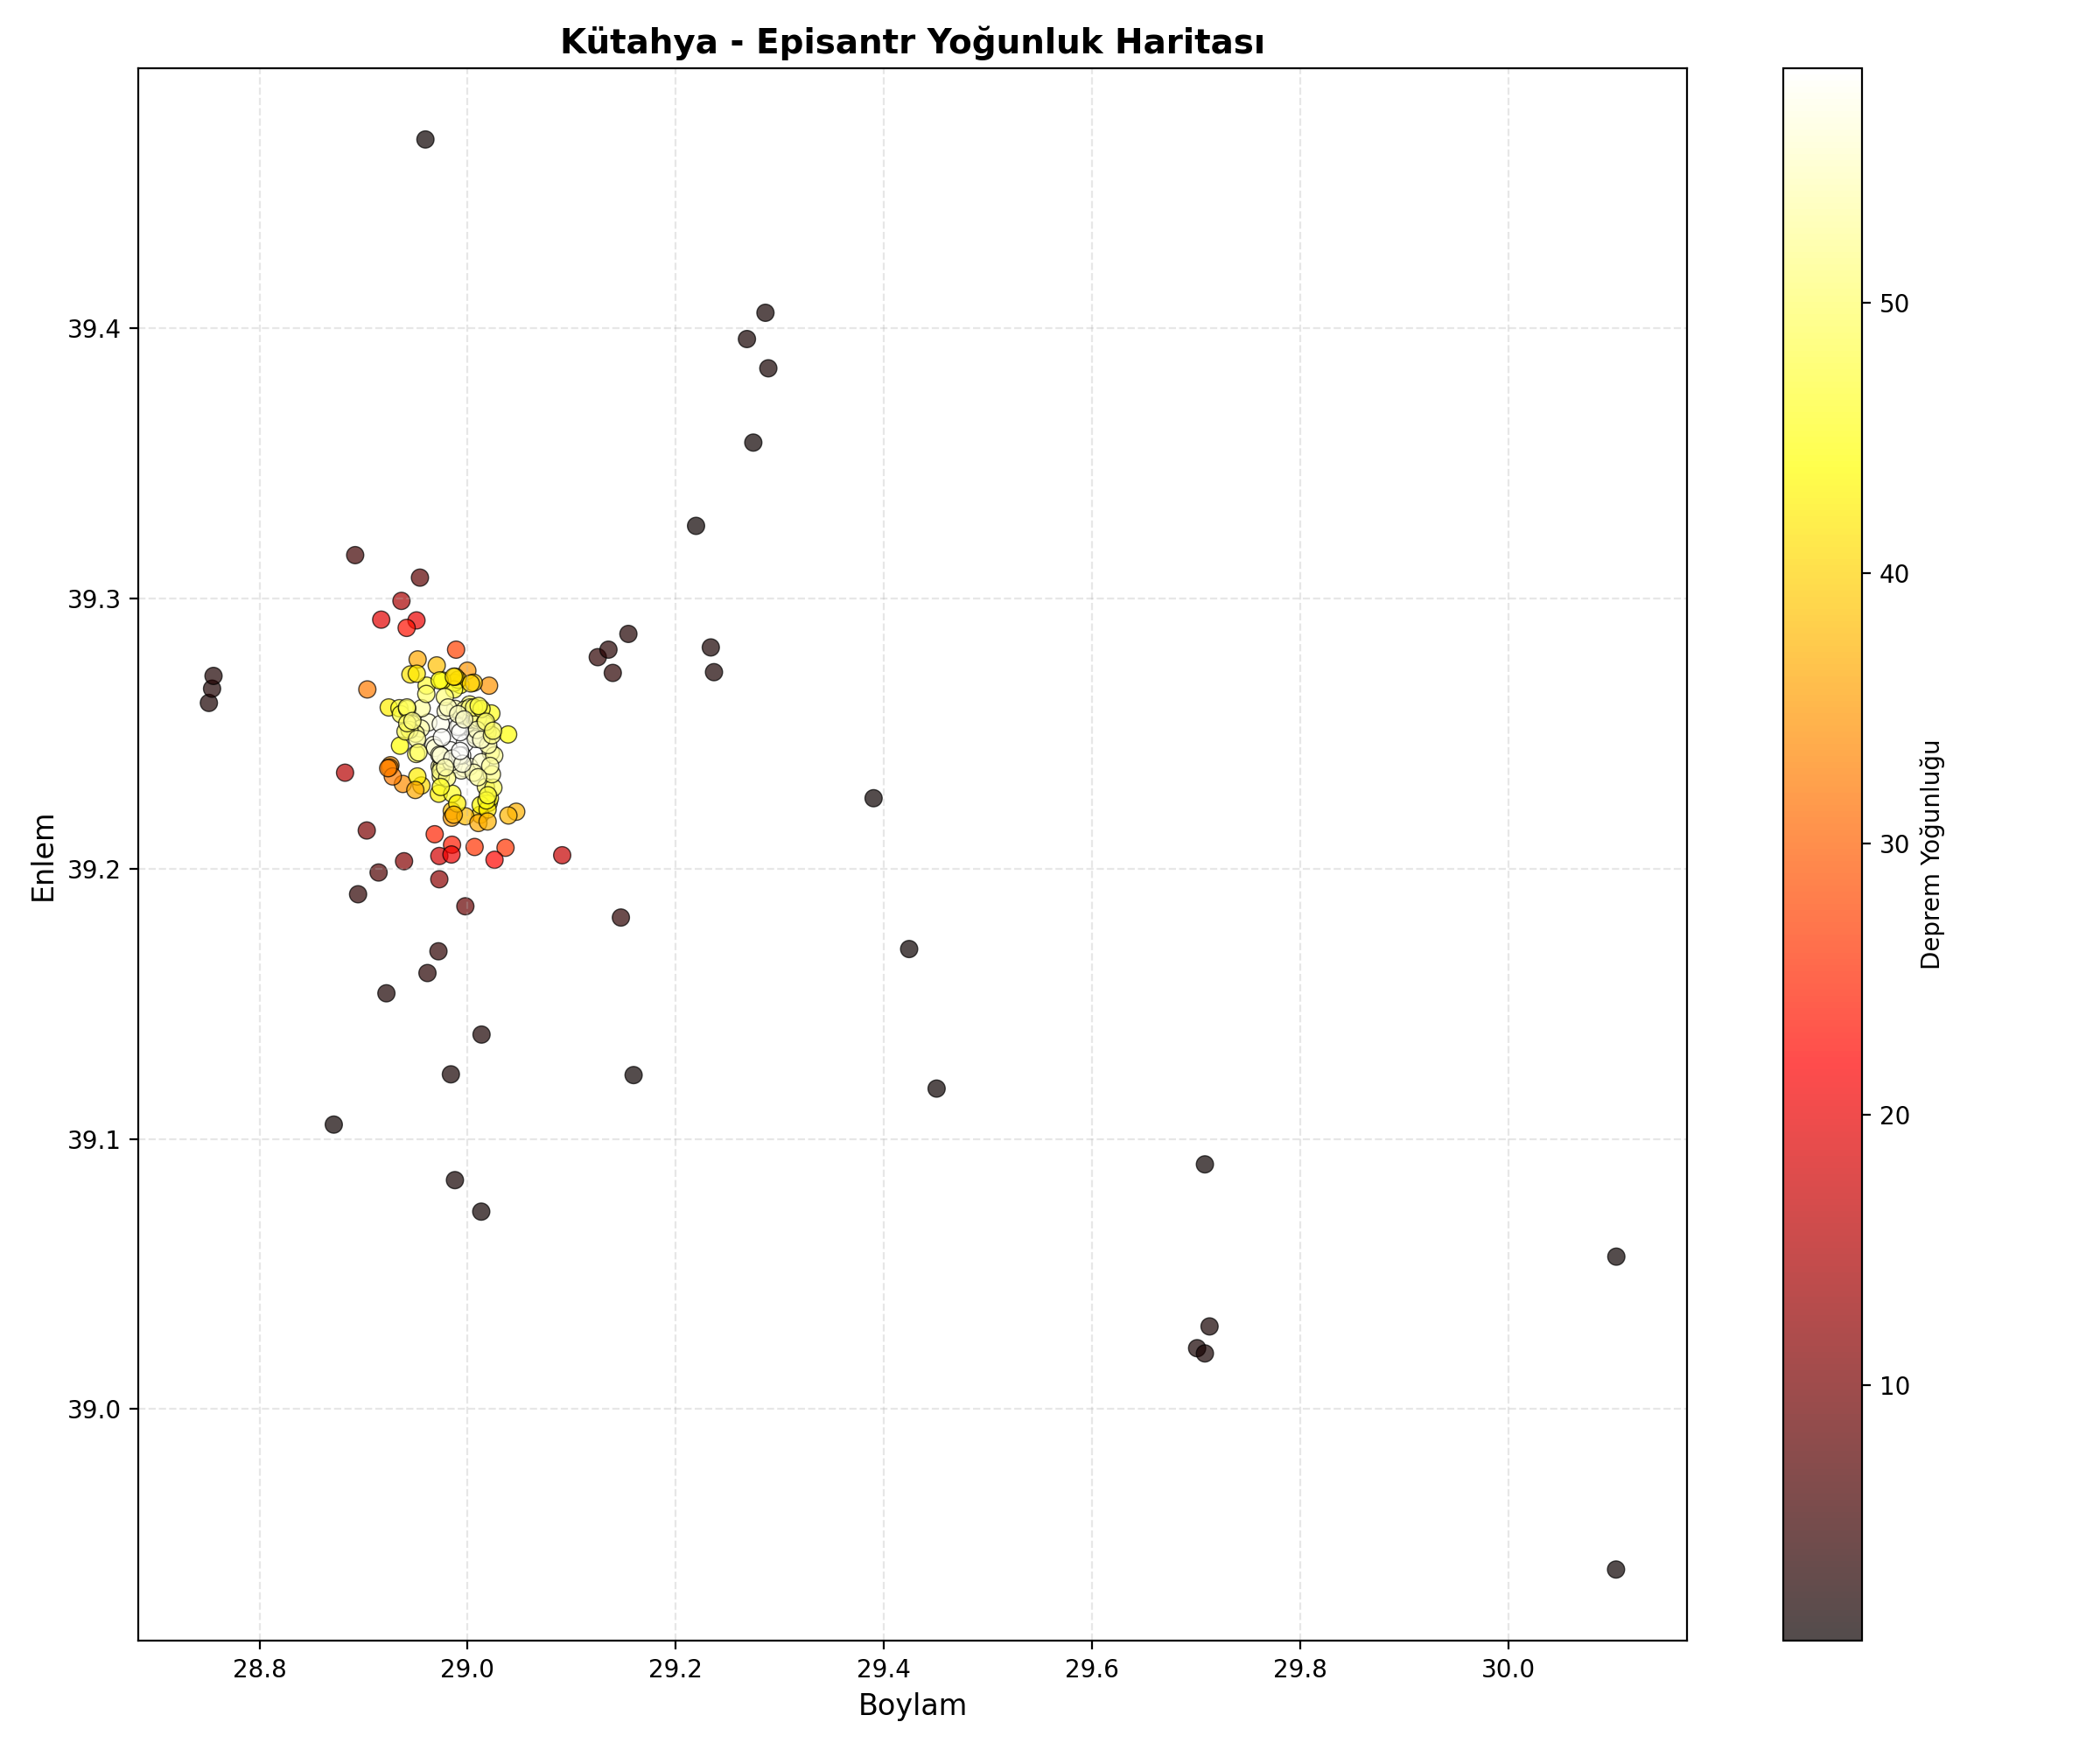Click the y-axis tick label 39.4
This screenshot has width=2100, height=1750.
(x=94, y=329)
